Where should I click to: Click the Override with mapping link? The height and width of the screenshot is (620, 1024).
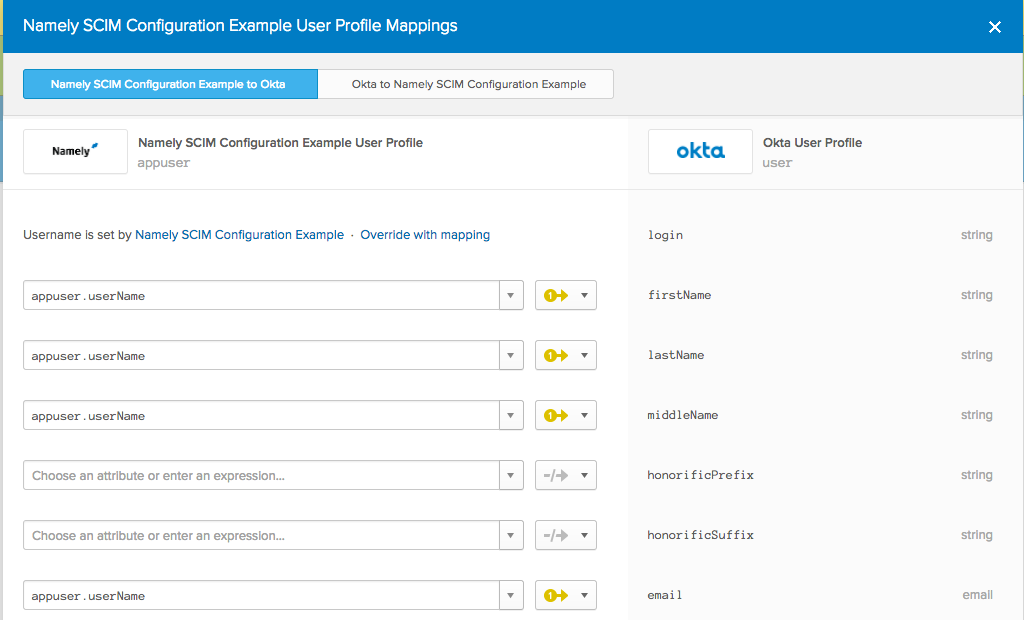click(x=425, y=235)
